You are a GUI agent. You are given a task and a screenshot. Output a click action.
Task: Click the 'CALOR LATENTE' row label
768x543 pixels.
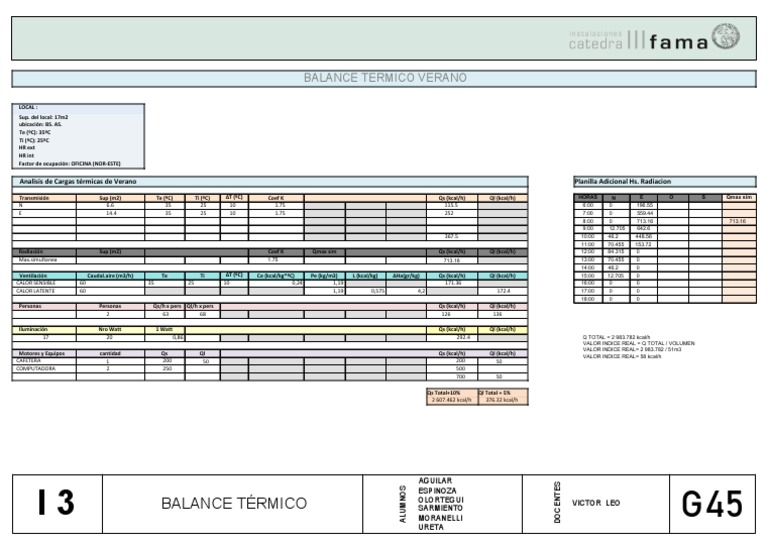click(46, 291)
